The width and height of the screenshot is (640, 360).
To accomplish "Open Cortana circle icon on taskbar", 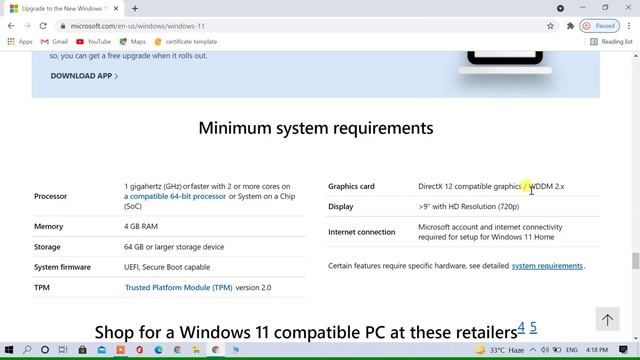I will click(45, 350).
